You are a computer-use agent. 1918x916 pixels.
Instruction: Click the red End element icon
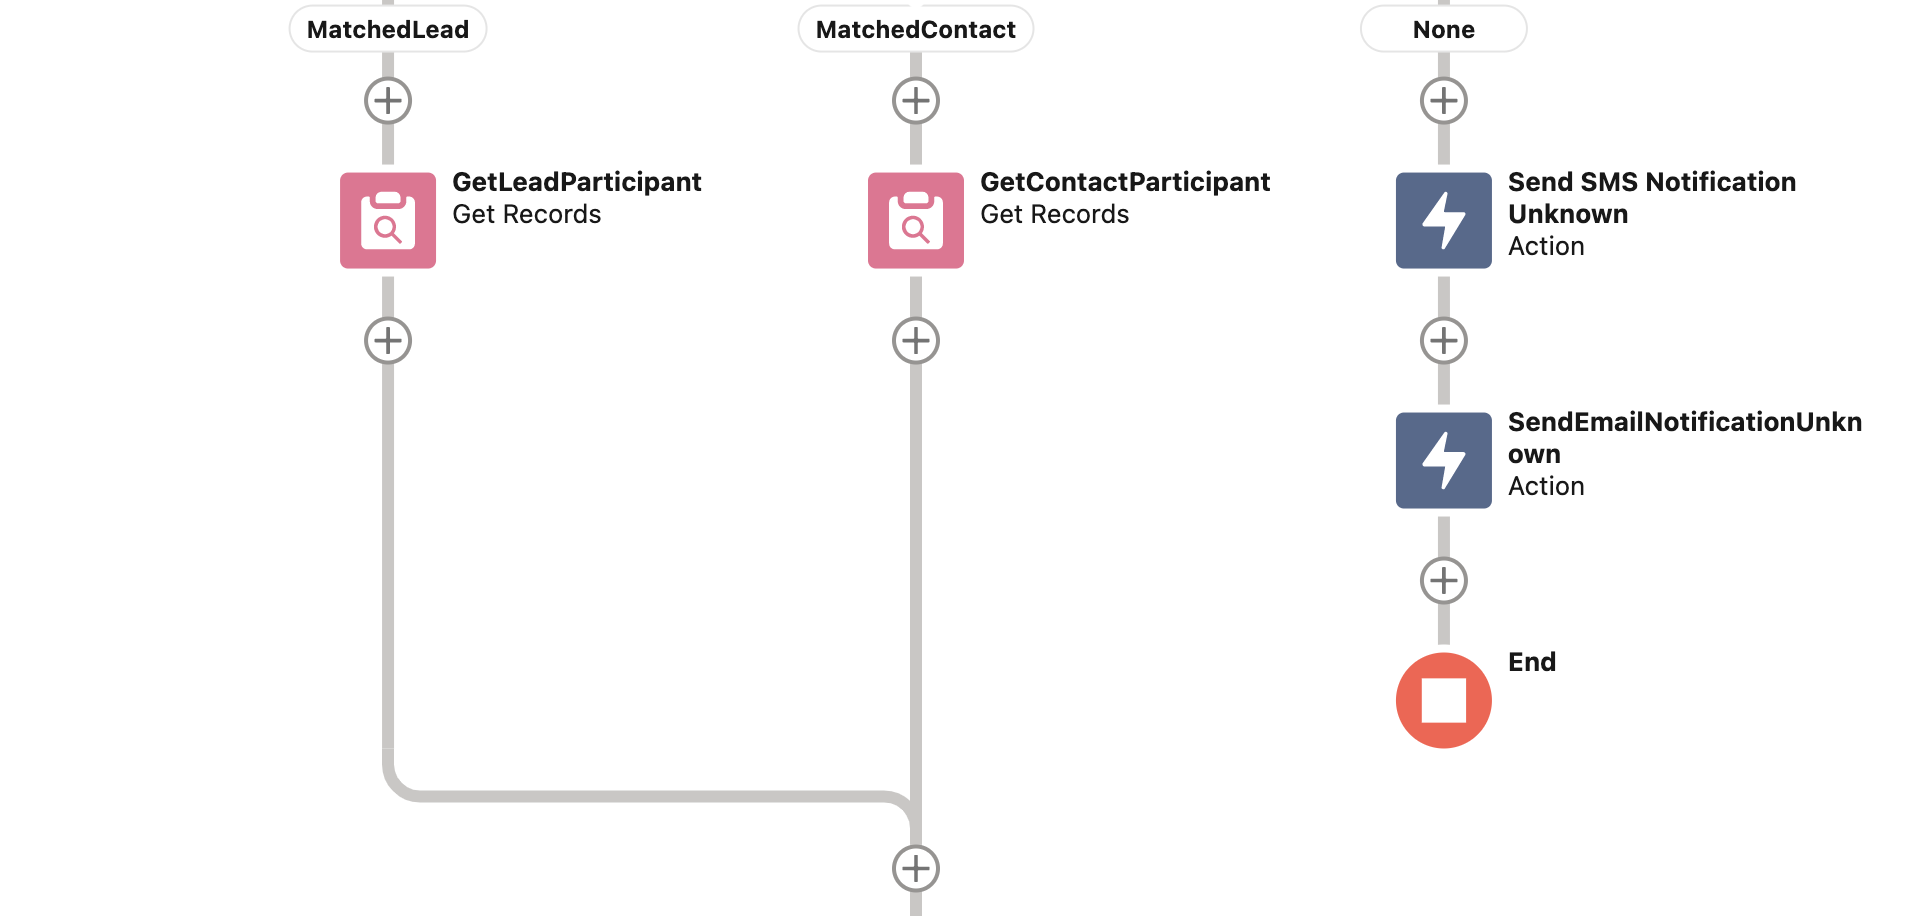tap(1443, 700)
